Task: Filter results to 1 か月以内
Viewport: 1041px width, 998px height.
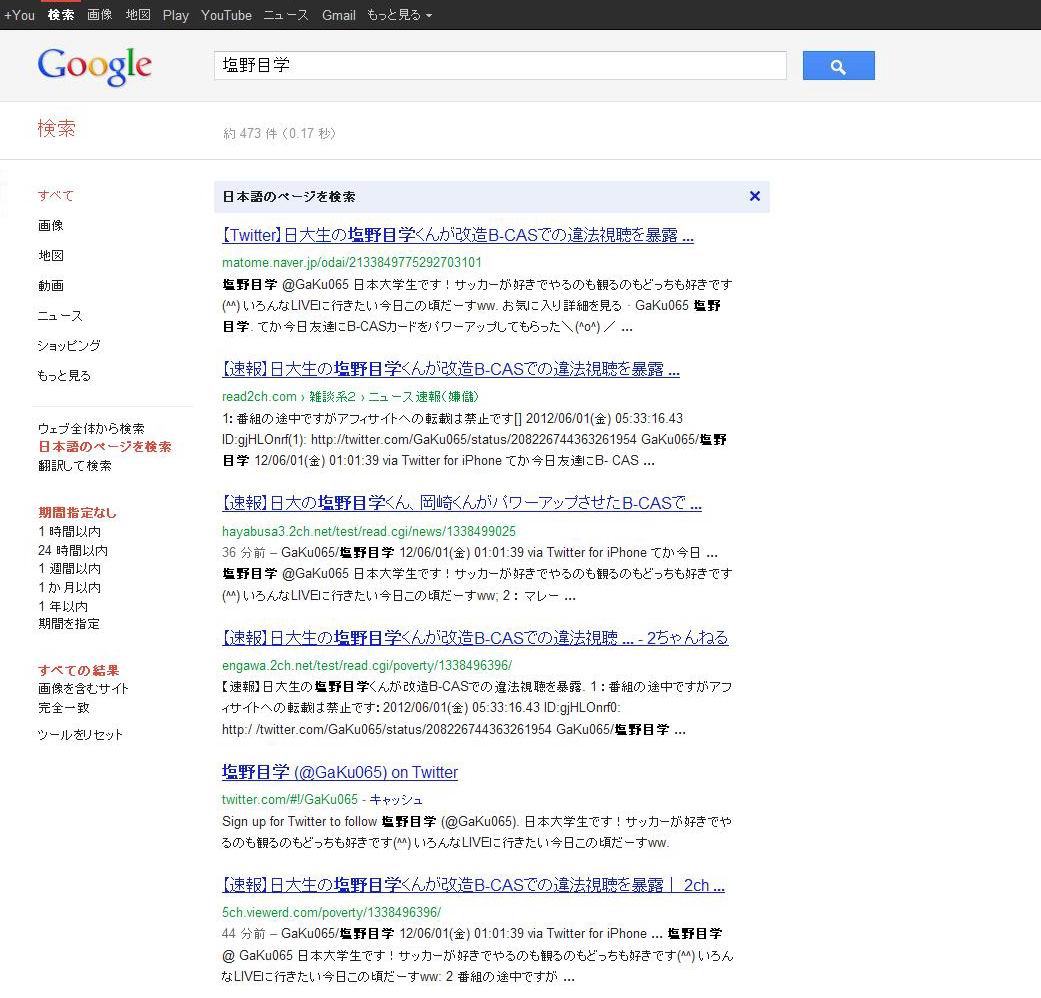Action: point(69,587)
